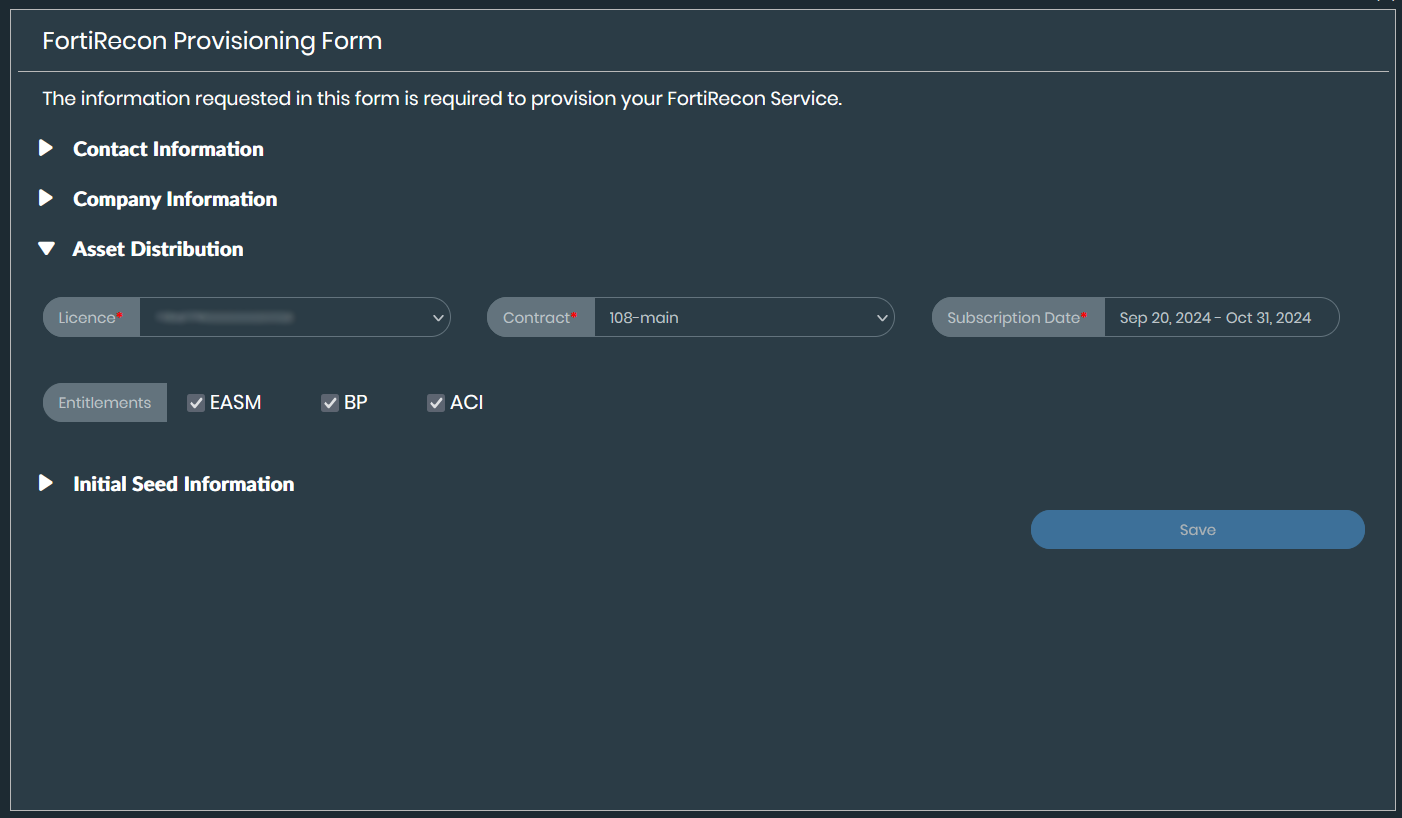1402x818 pixels.
Task: Click the Licence field label
Action: [x=88, y=317]
